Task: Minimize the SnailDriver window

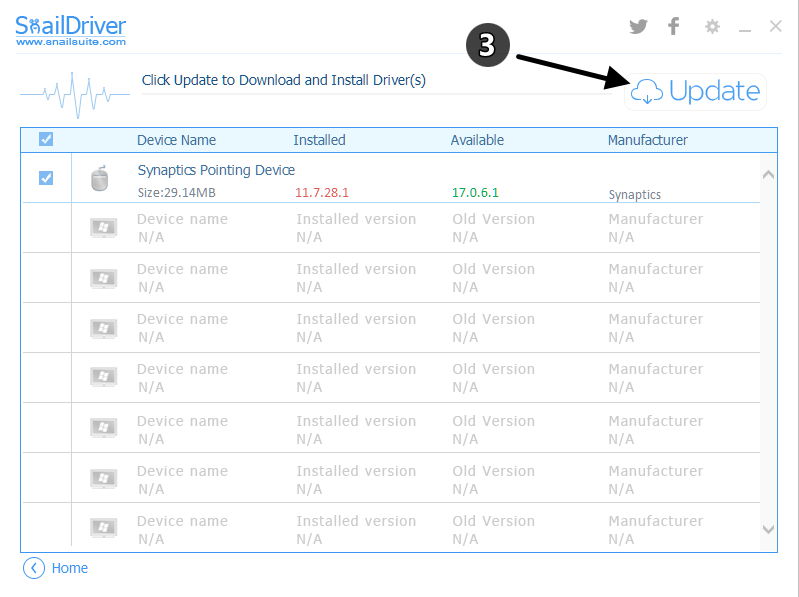Action: [745, 28]
